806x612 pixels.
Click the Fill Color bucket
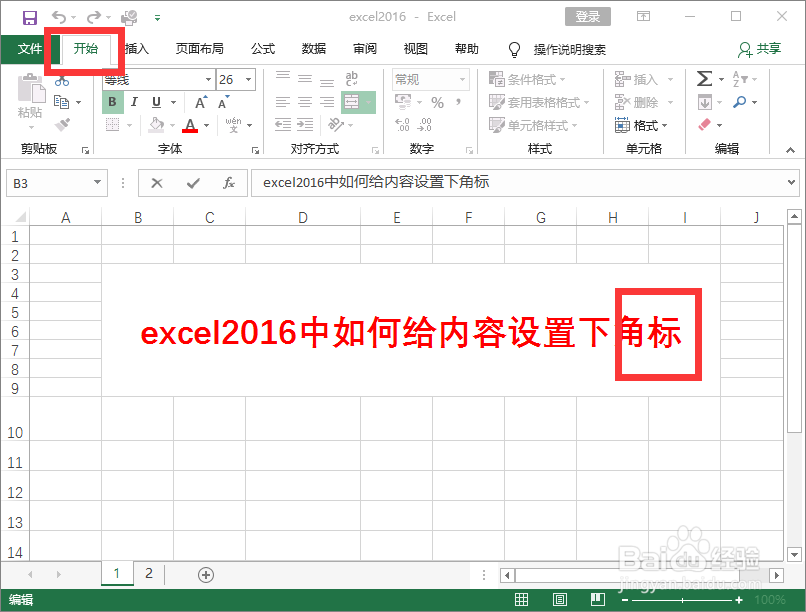(156, 124)
